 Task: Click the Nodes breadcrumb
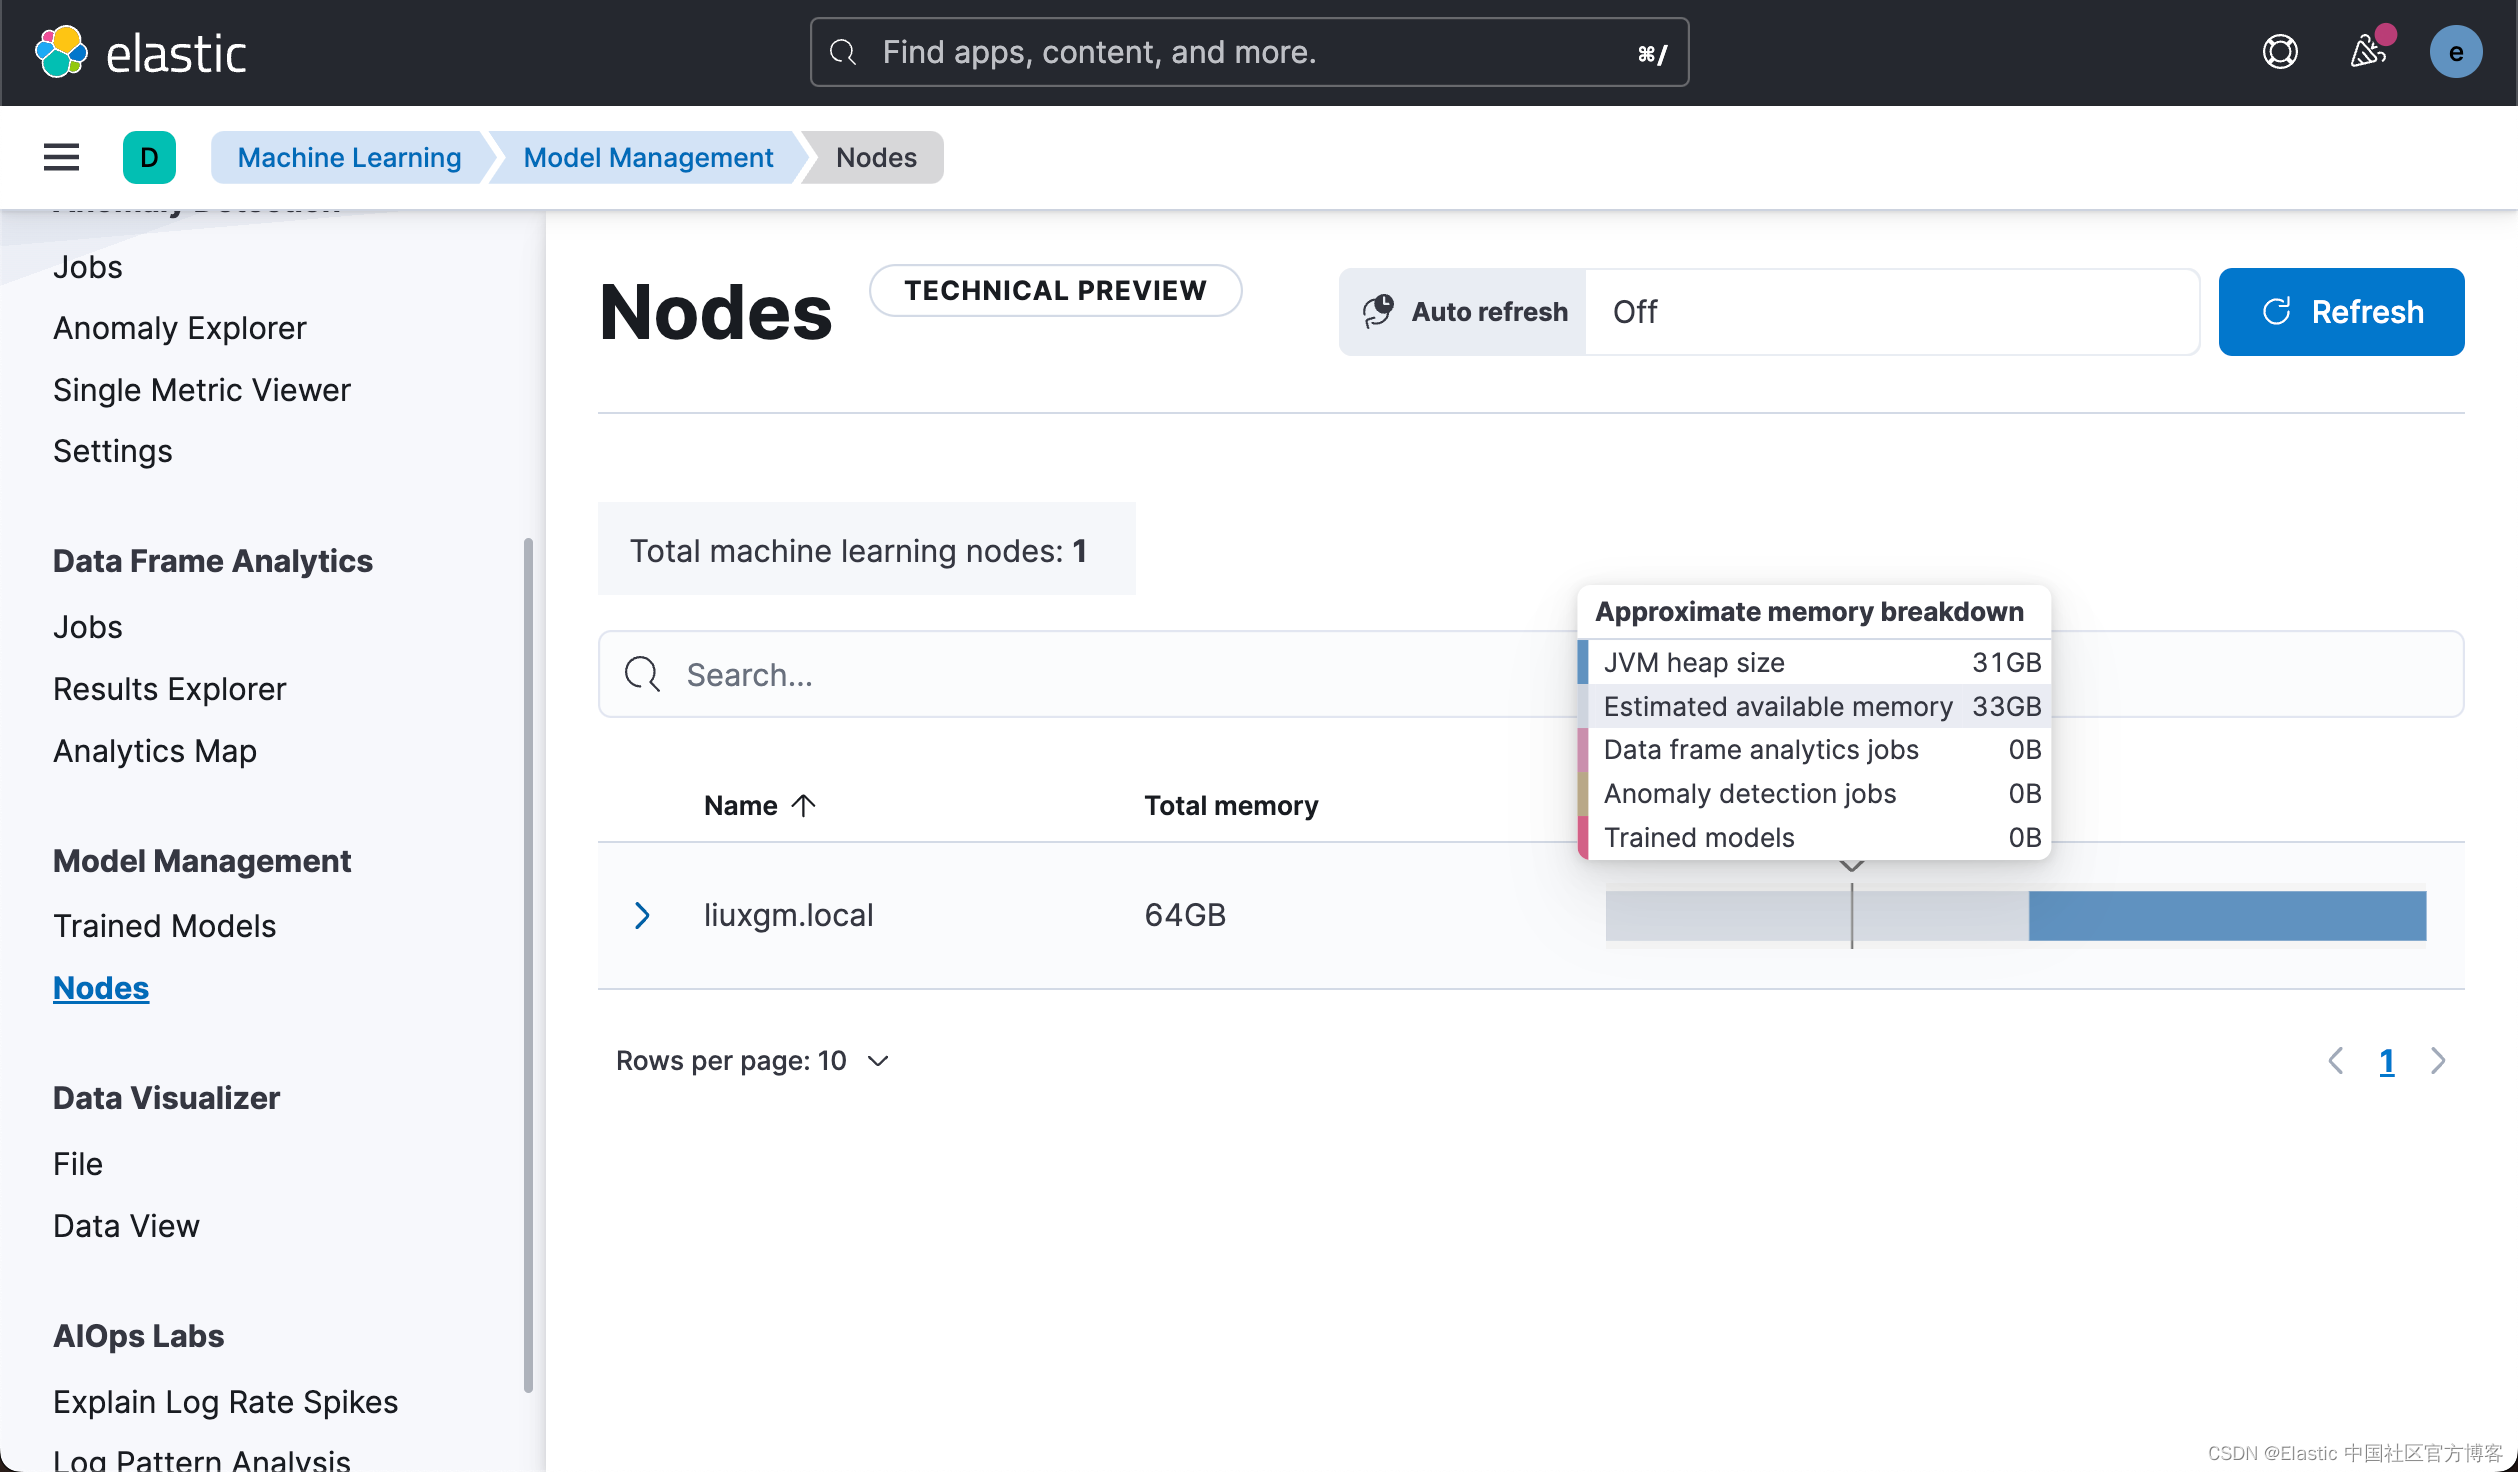(876, 157)
